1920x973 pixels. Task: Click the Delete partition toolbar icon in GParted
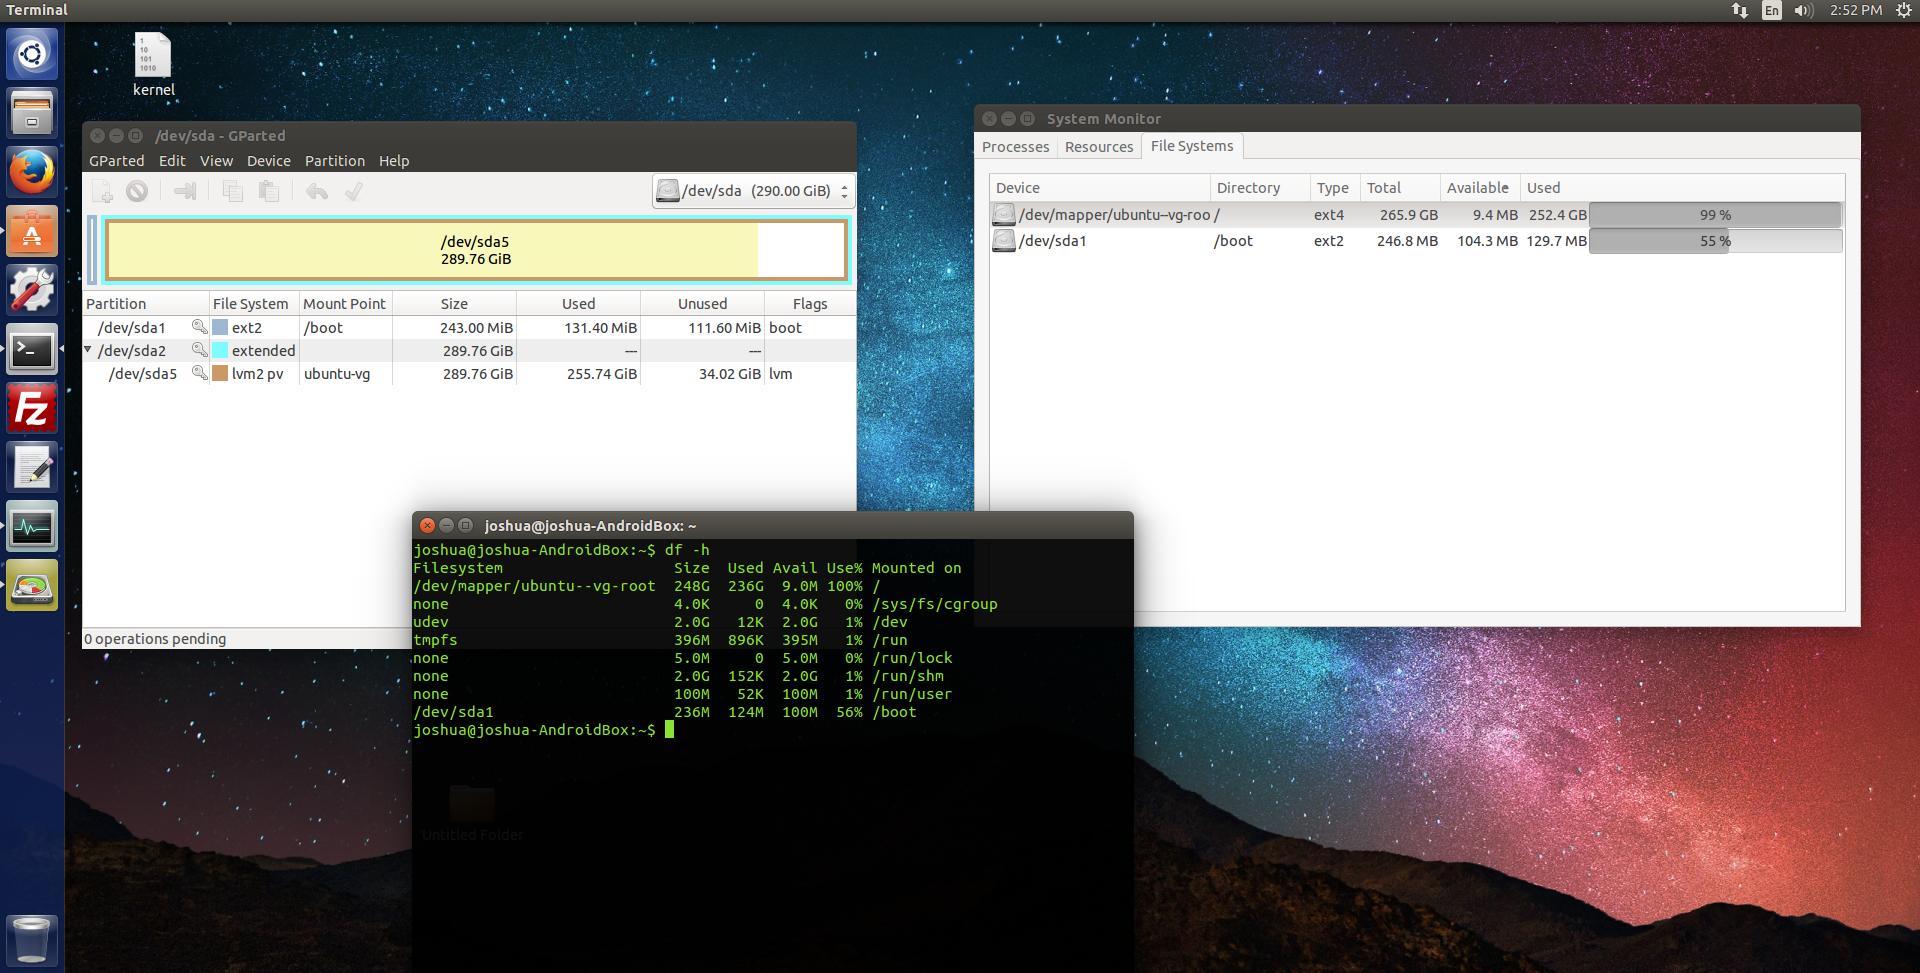click(137, 191)
